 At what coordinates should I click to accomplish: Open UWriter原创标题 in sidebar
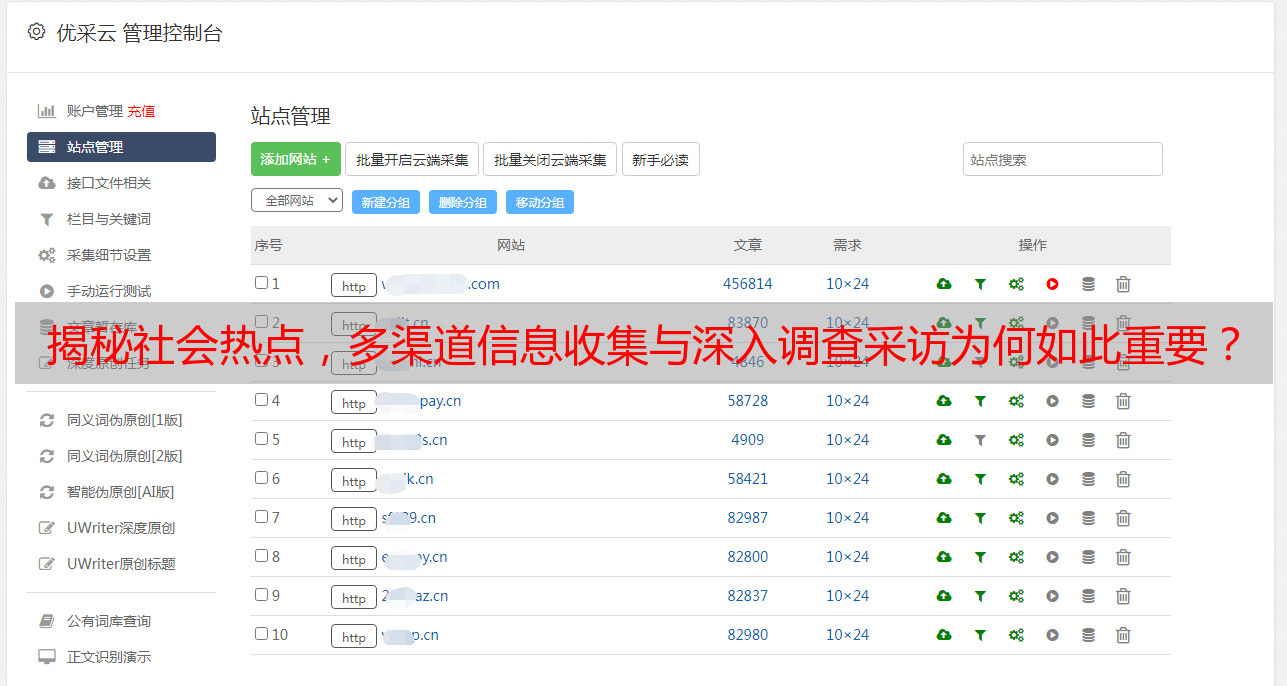click(121, 564)
